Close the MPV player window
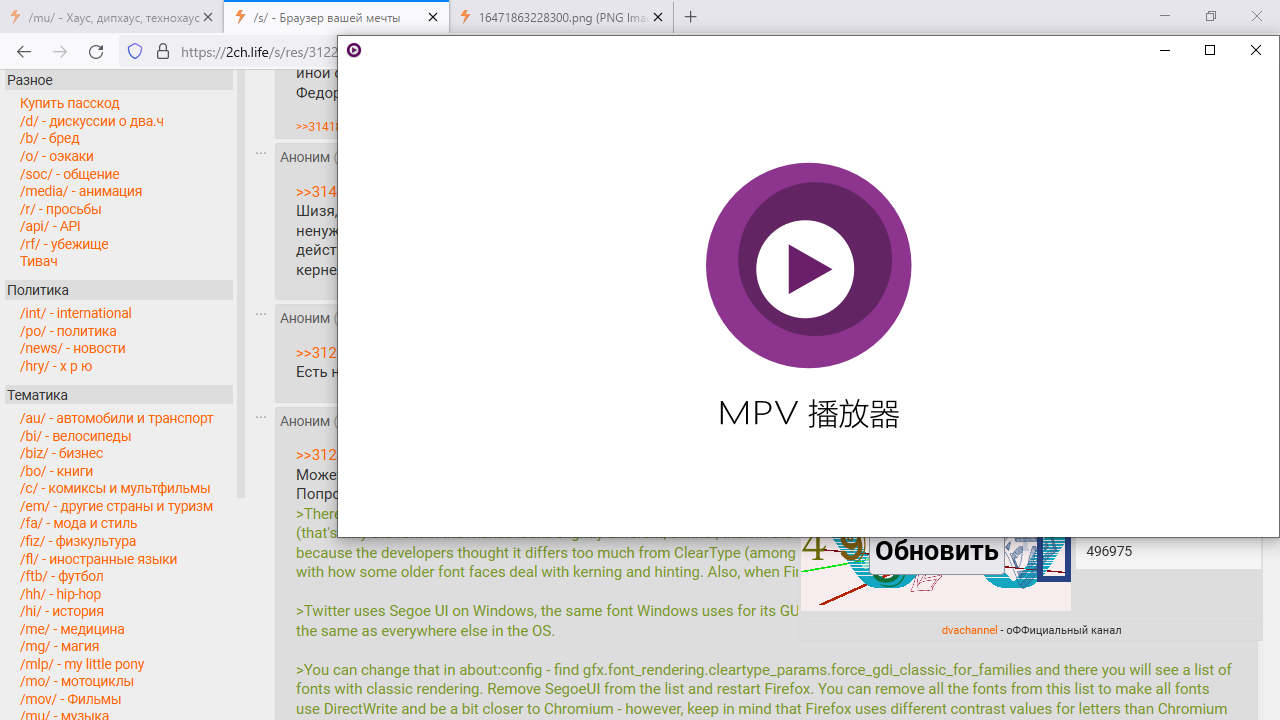 click(x=1256, y=50)
